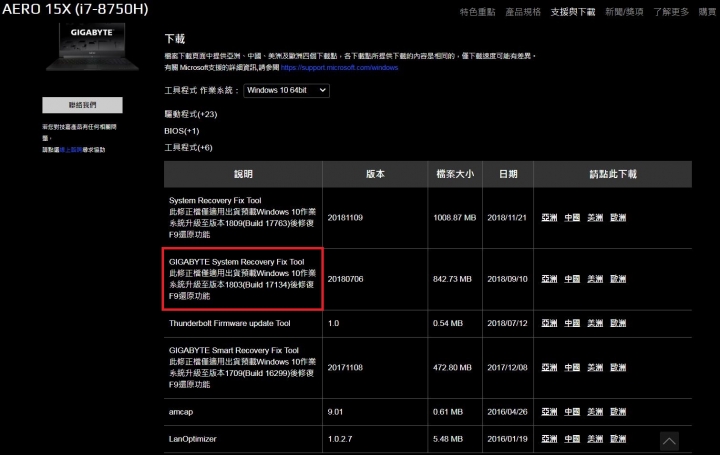The width and height of the screenshot is (720, 455).
Task: Download Smart Recovery Fix Tool from 美洲
Action: (x=595, y=368)
